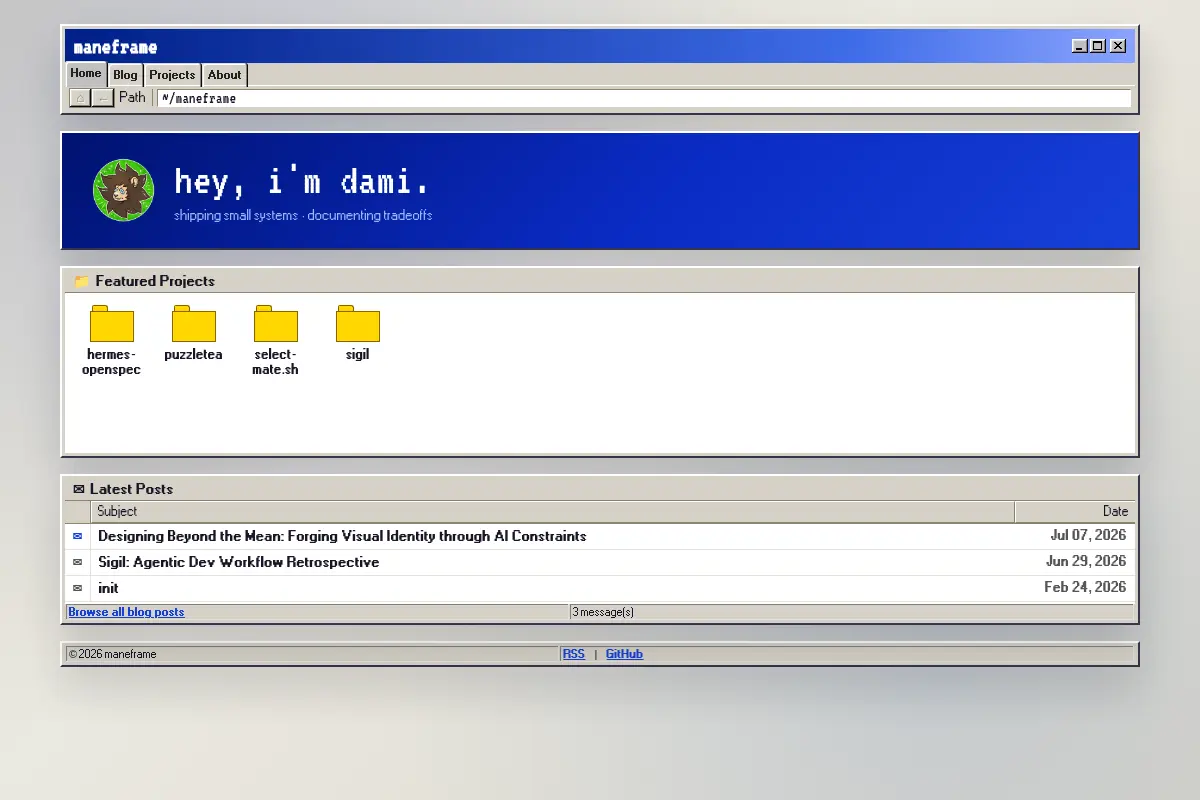Click dami's avatar image
The height and width of the screenshot is (800, 1200).
[124, 190]
